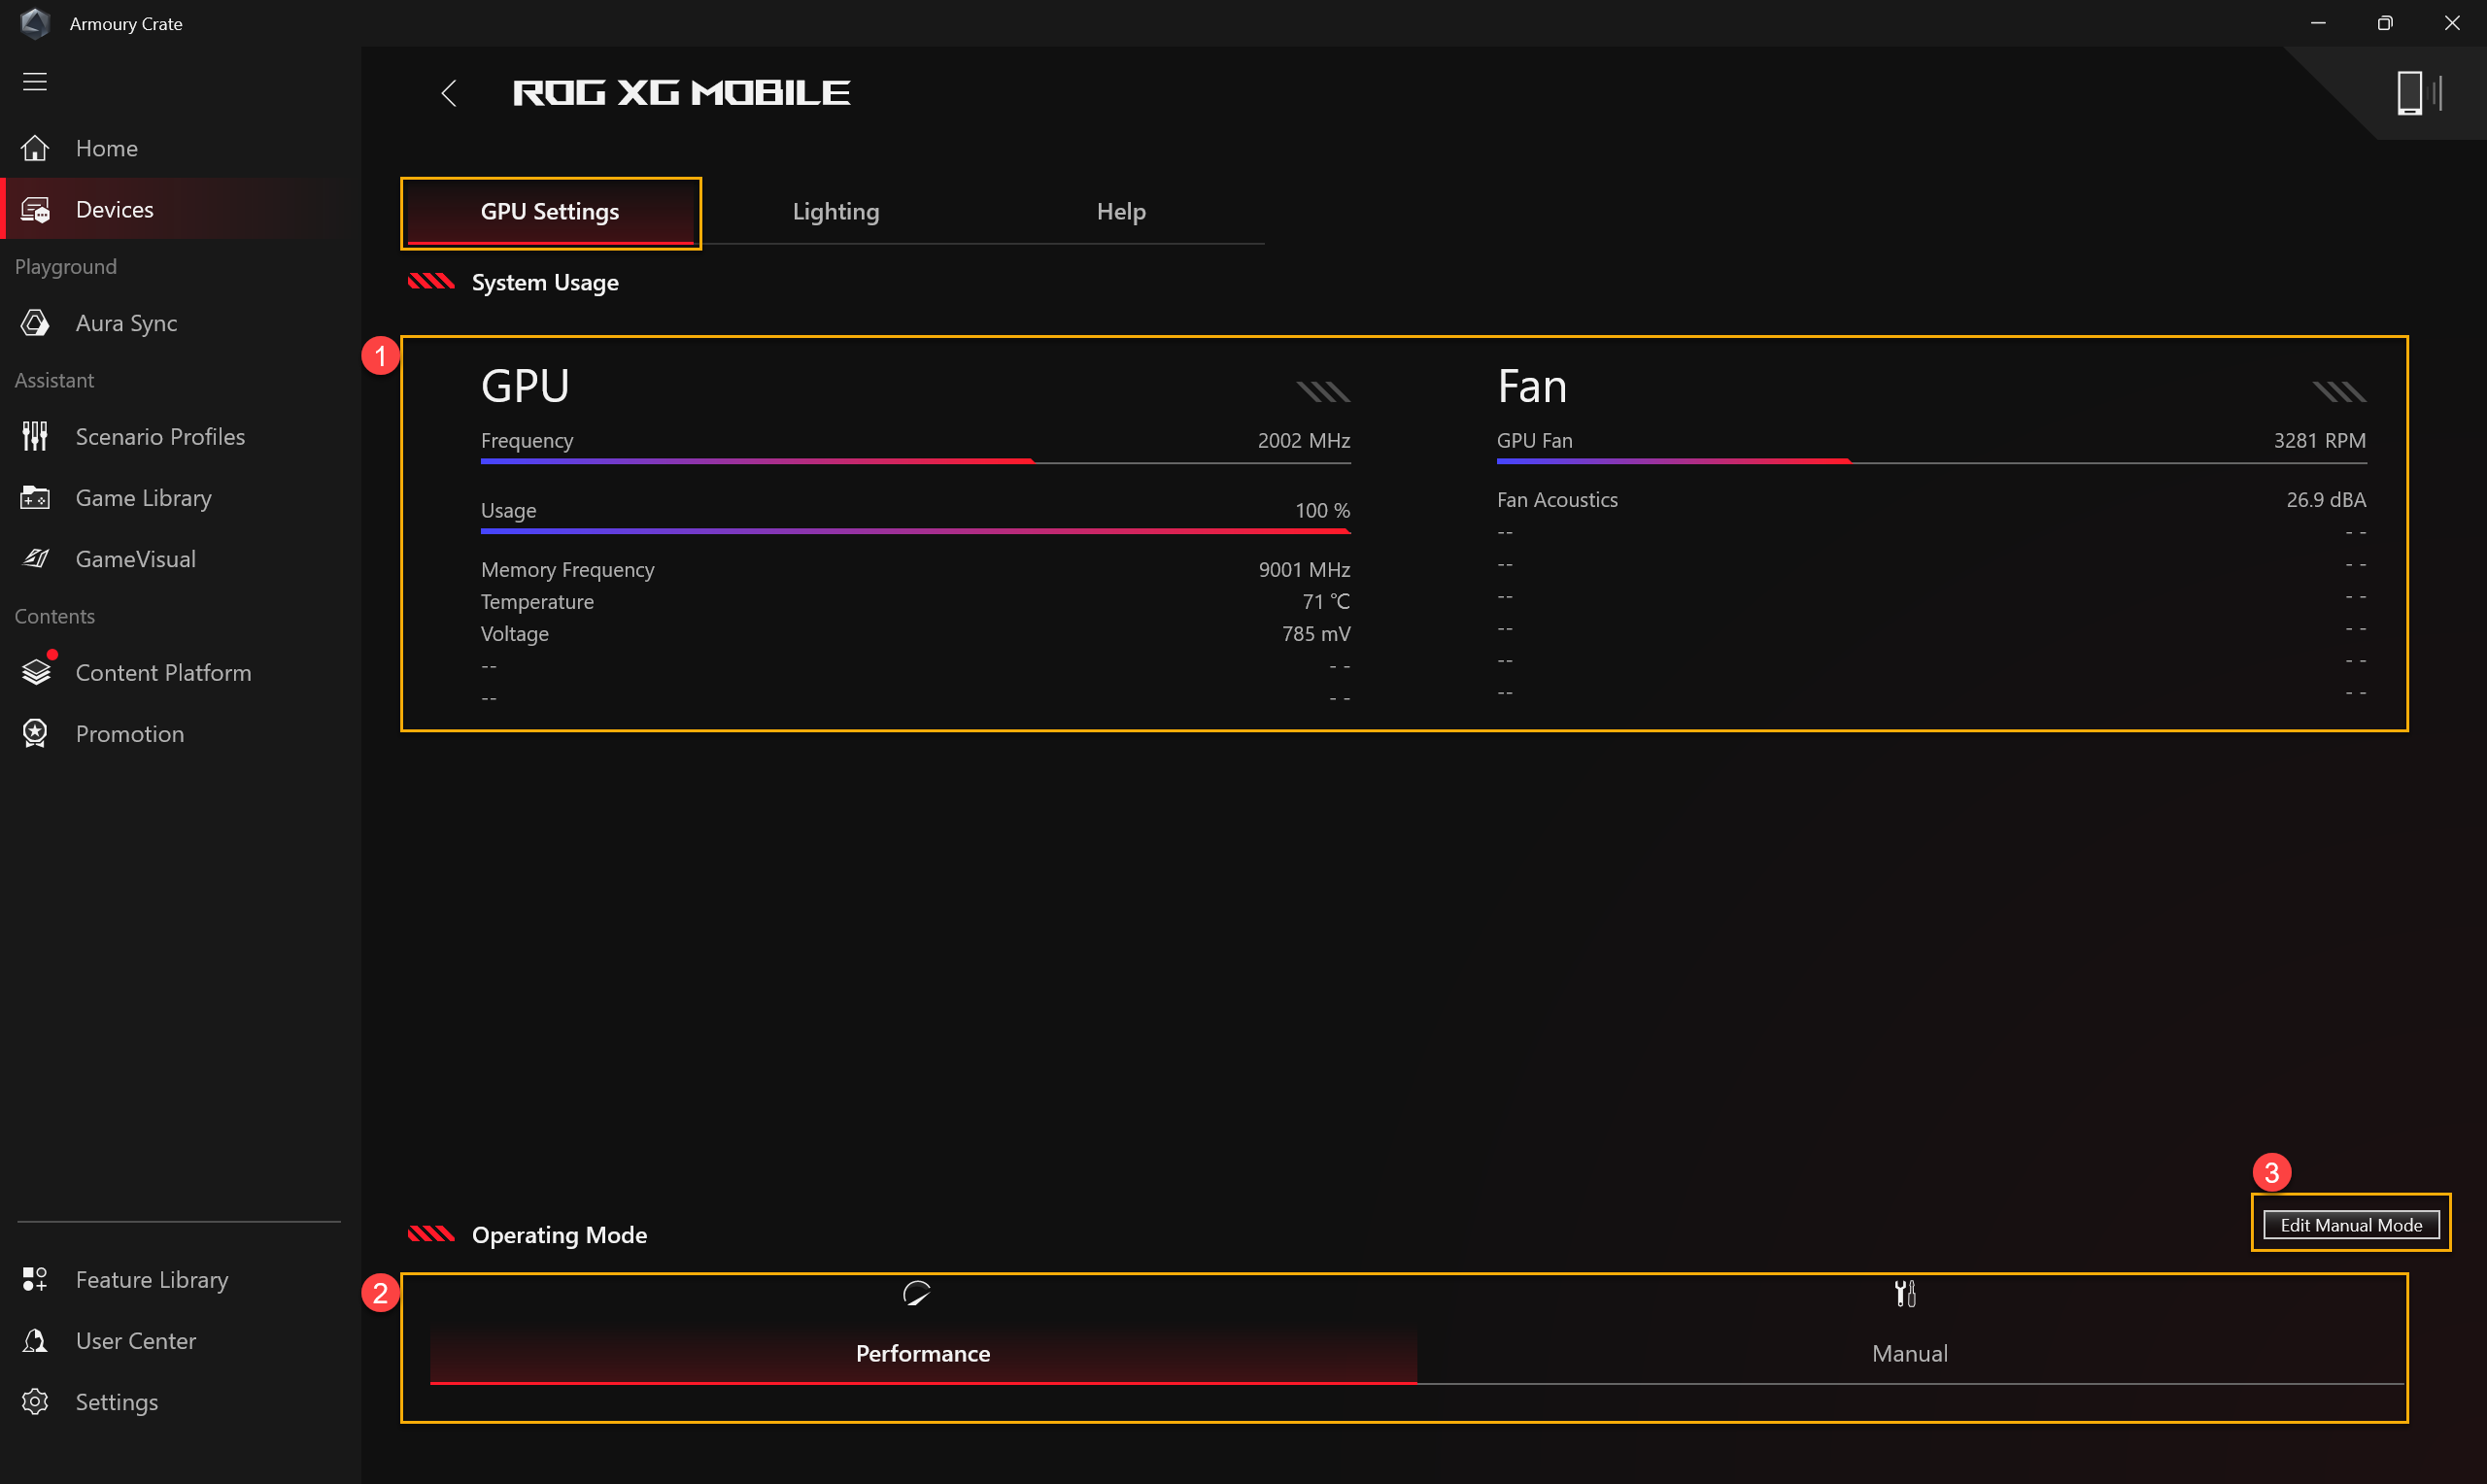Image resolution: width=2487 pixels, height=1484 pixels.
Task: Click the Fan Acoustics label
Action: (x=1556, y=500)
